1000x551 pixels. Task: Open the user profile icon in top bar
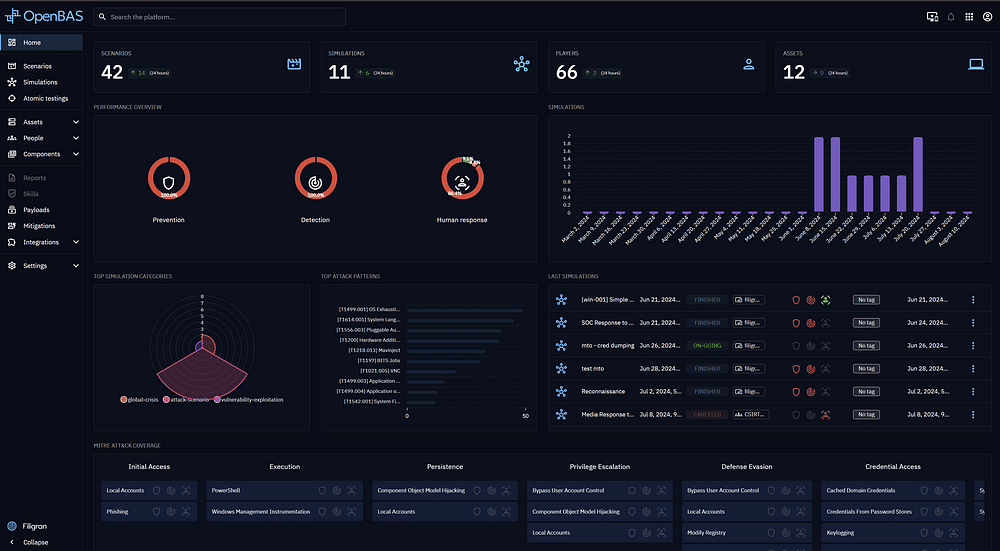point(986,17)
